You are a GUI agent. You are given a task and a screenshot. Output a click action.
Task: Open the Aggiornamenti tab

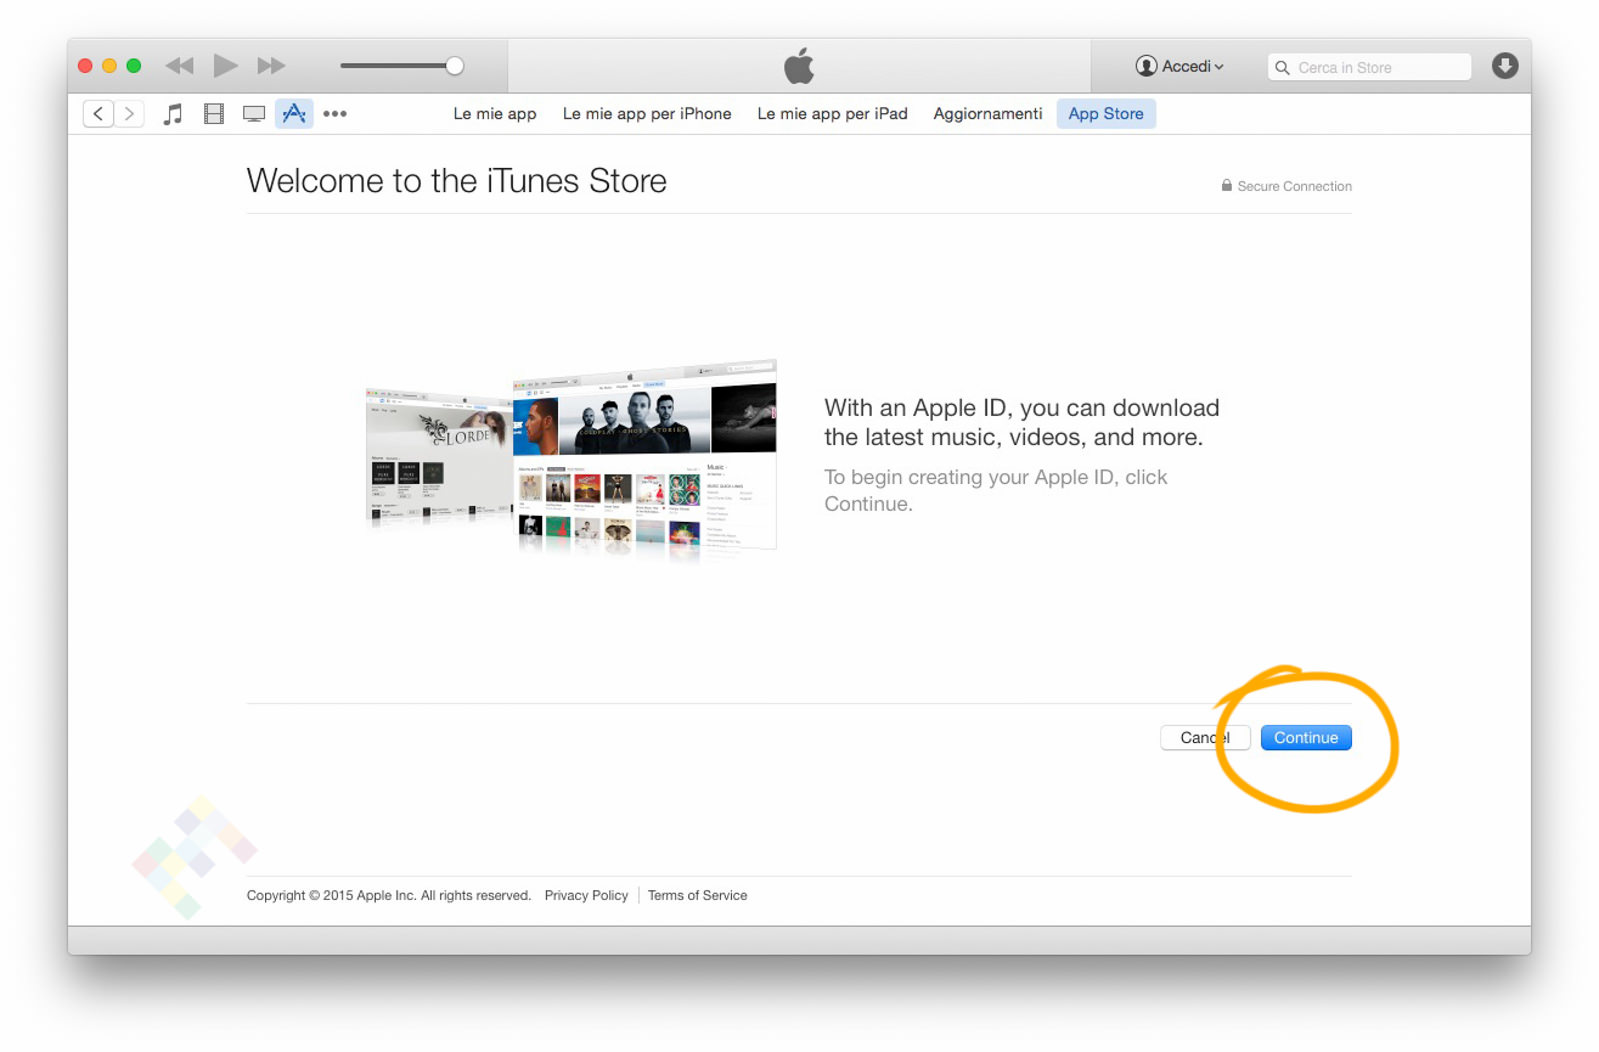[988, 114]
